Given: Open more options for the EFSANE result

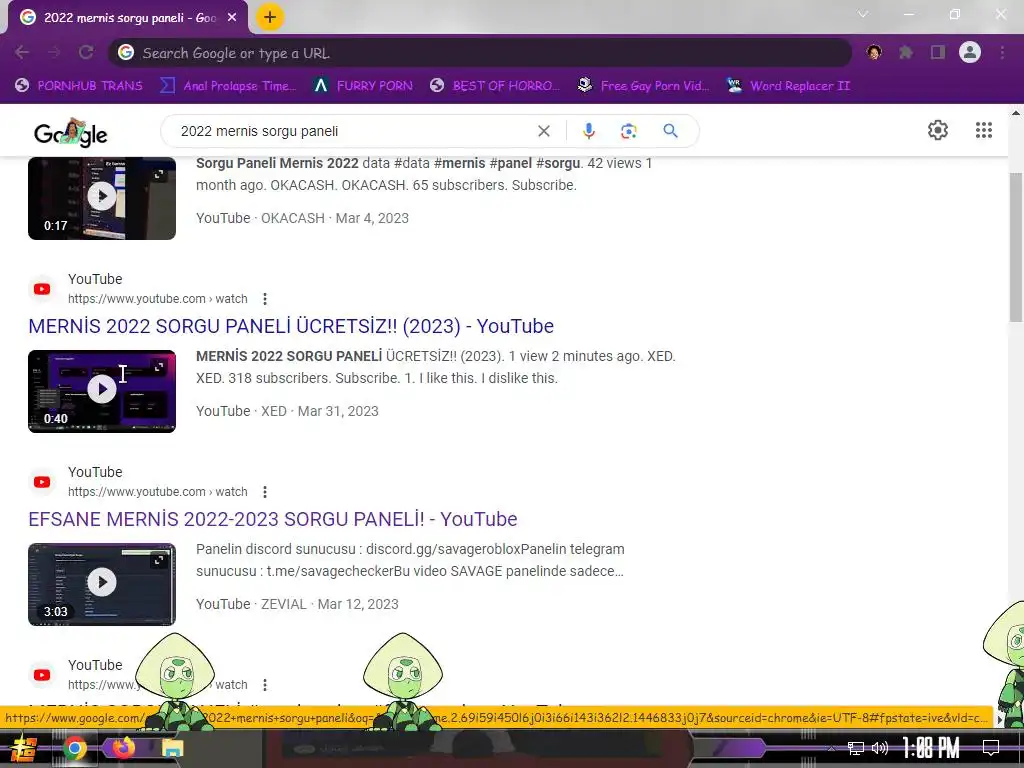Looking at the screenshot, I should point(264,492).
